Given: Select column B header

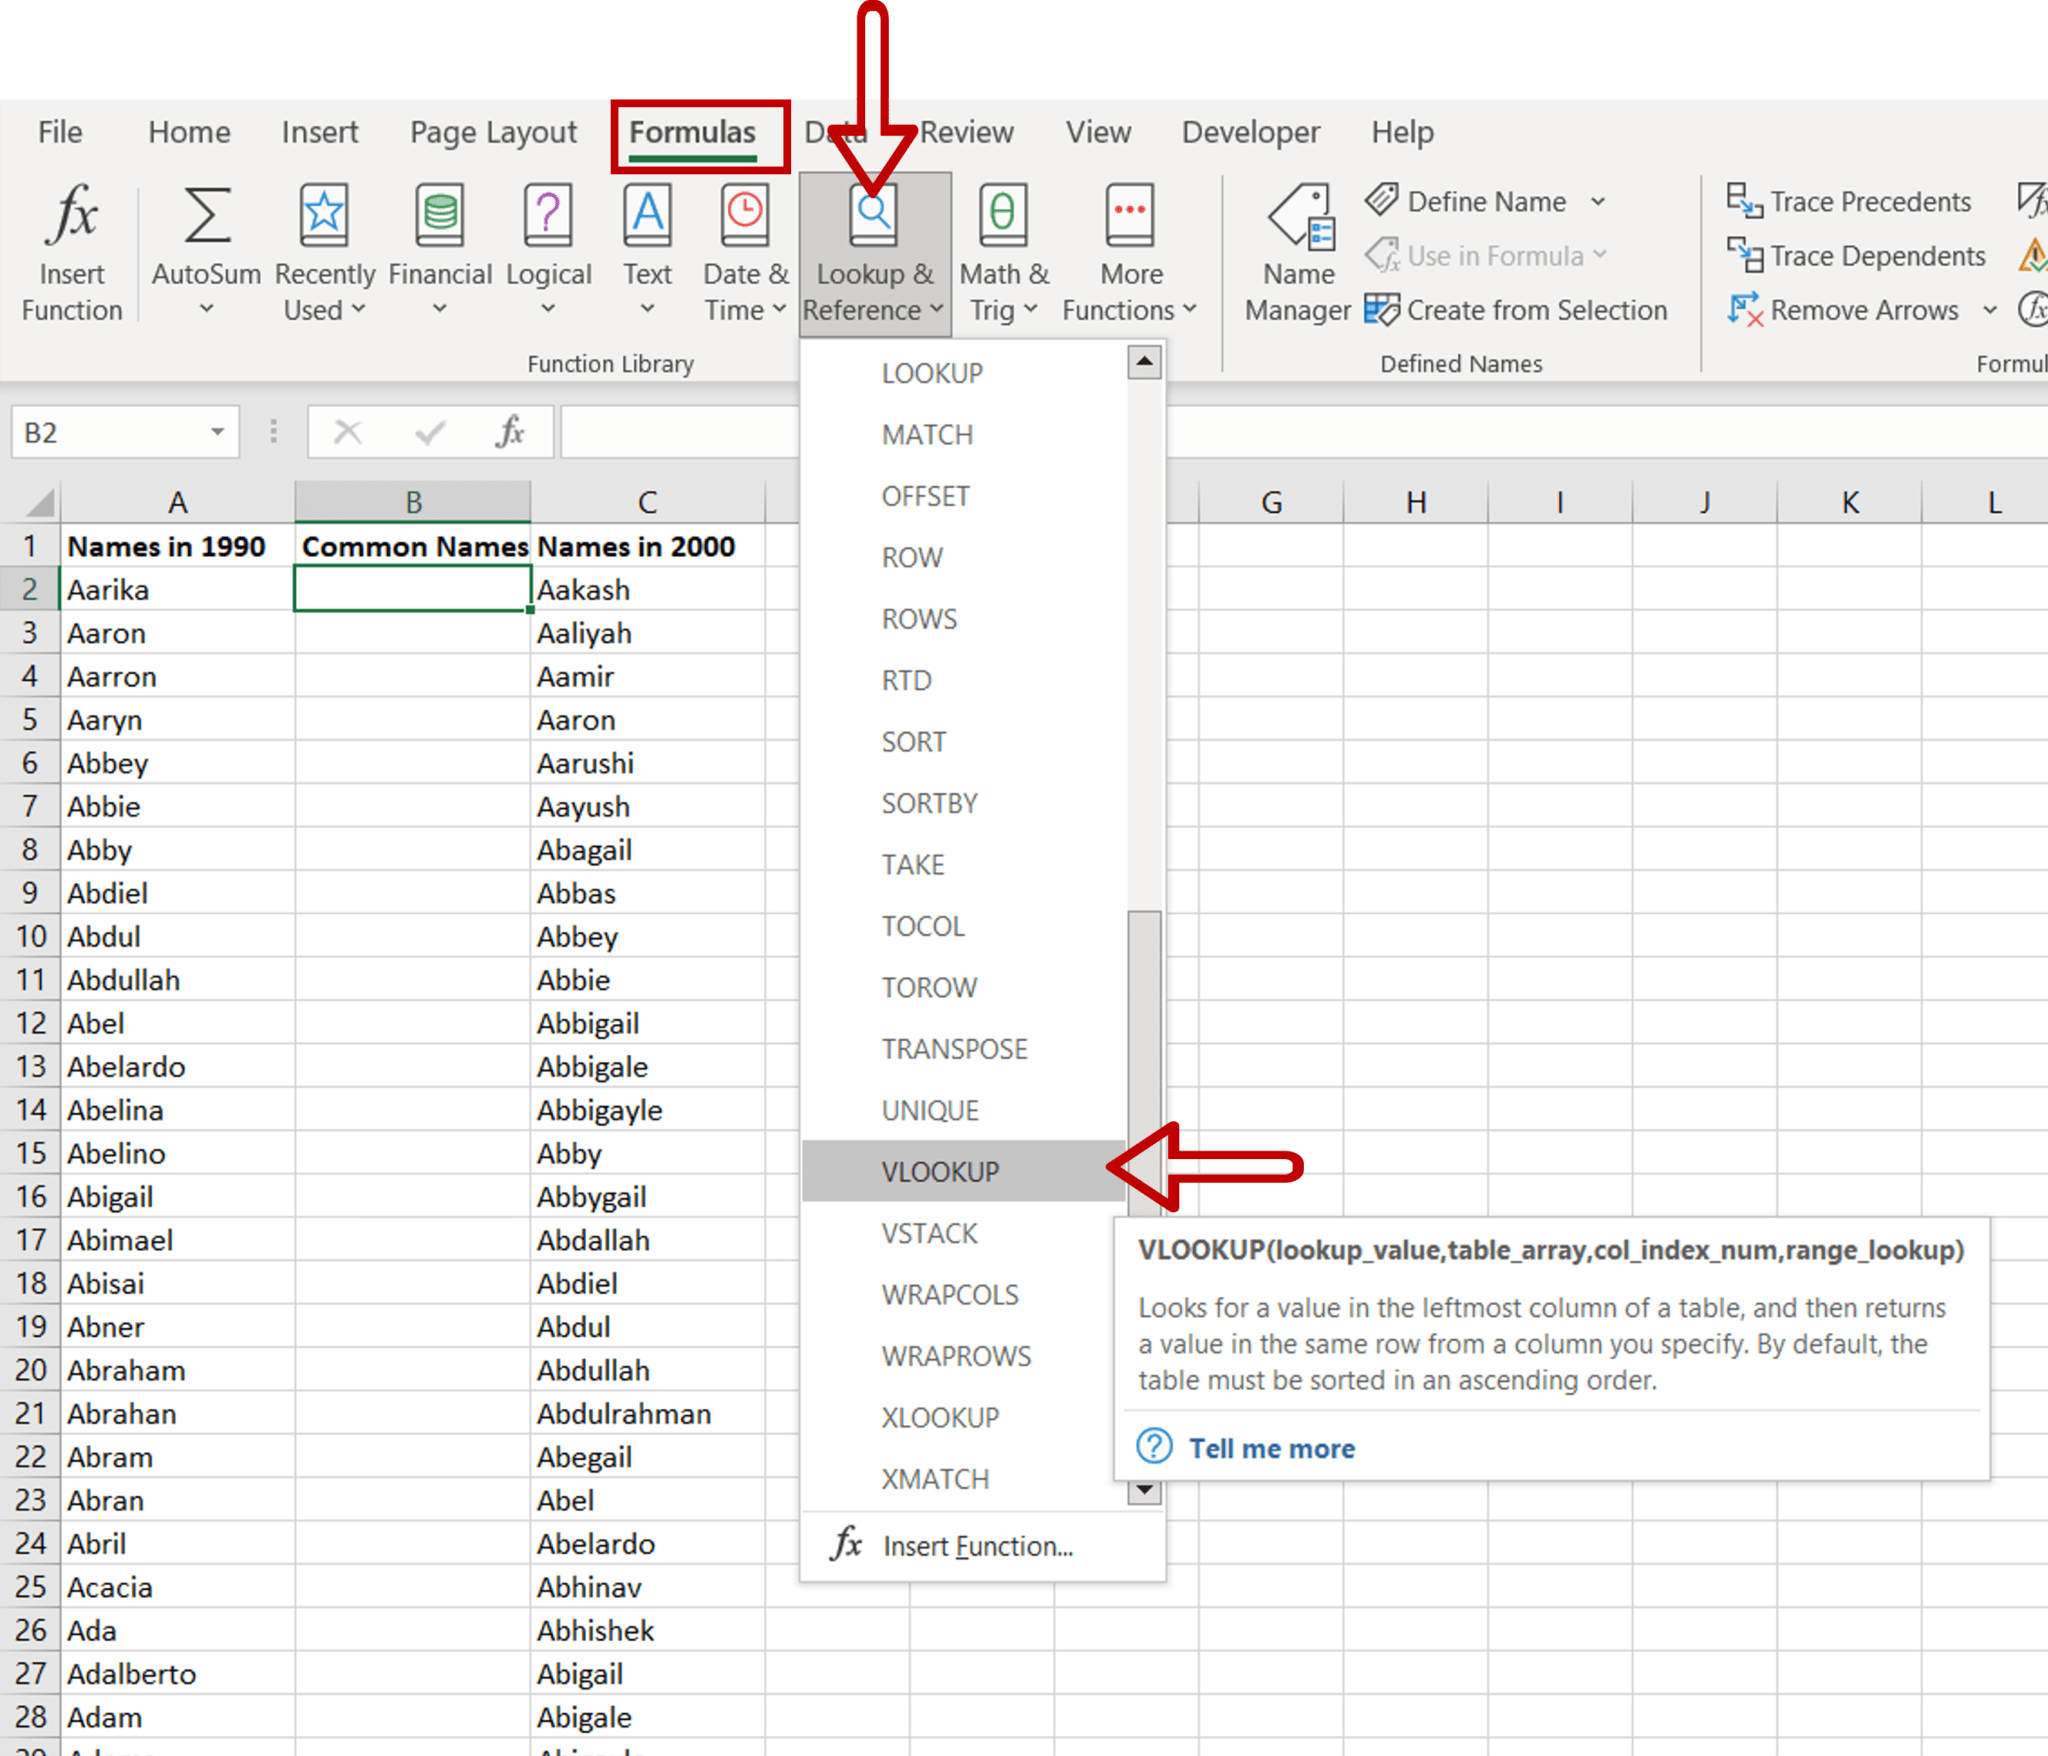Looking at the screenshot, I should 413,501.
